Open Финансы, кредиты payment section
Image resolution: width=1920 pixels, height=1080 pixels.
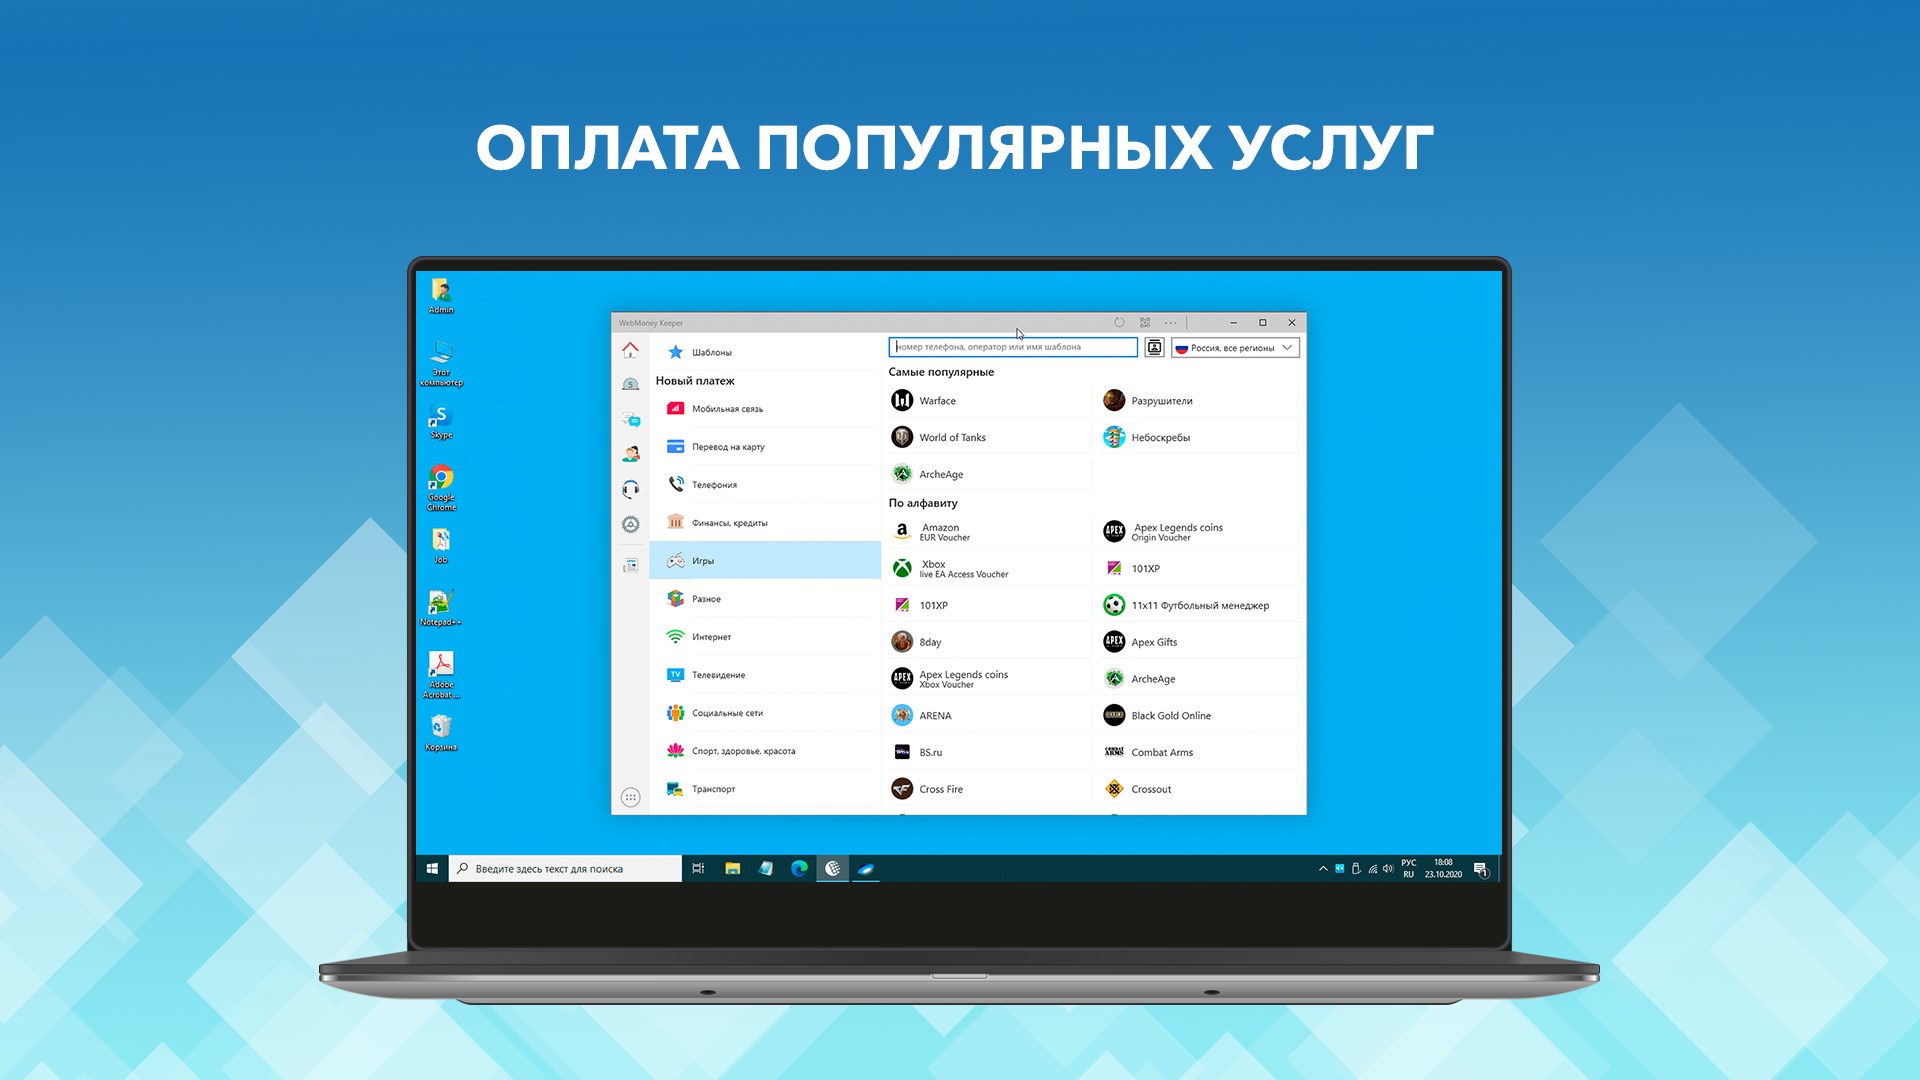click(x=732, y=522)
